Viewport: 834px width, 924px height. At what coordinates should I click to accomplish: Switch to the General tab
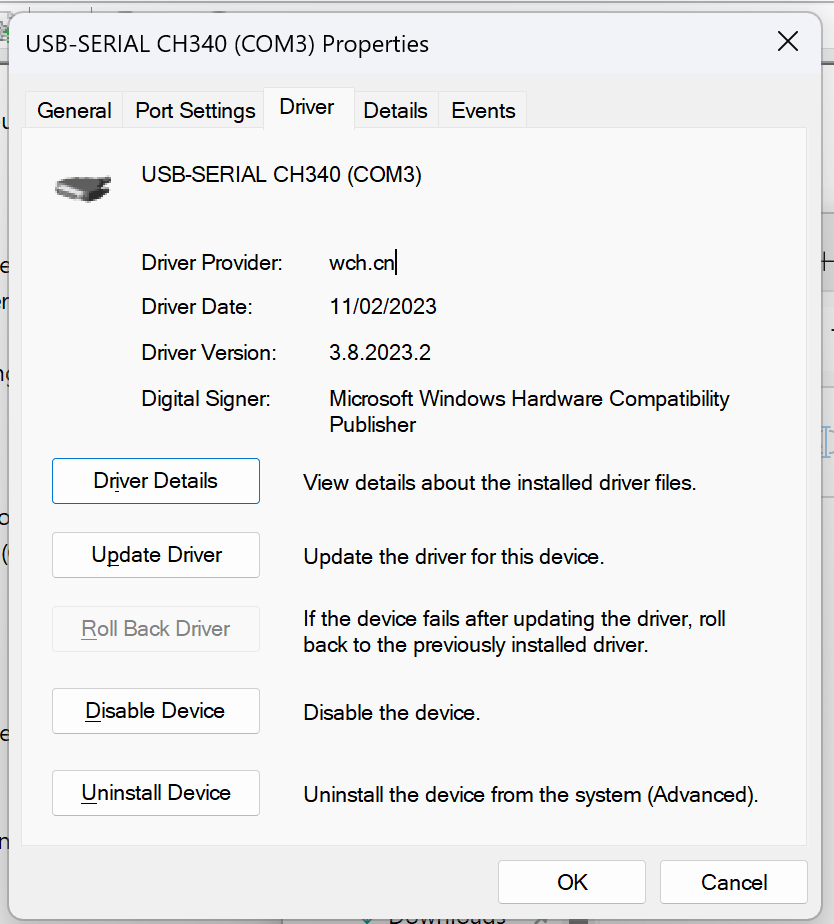[x=74, y=111]
